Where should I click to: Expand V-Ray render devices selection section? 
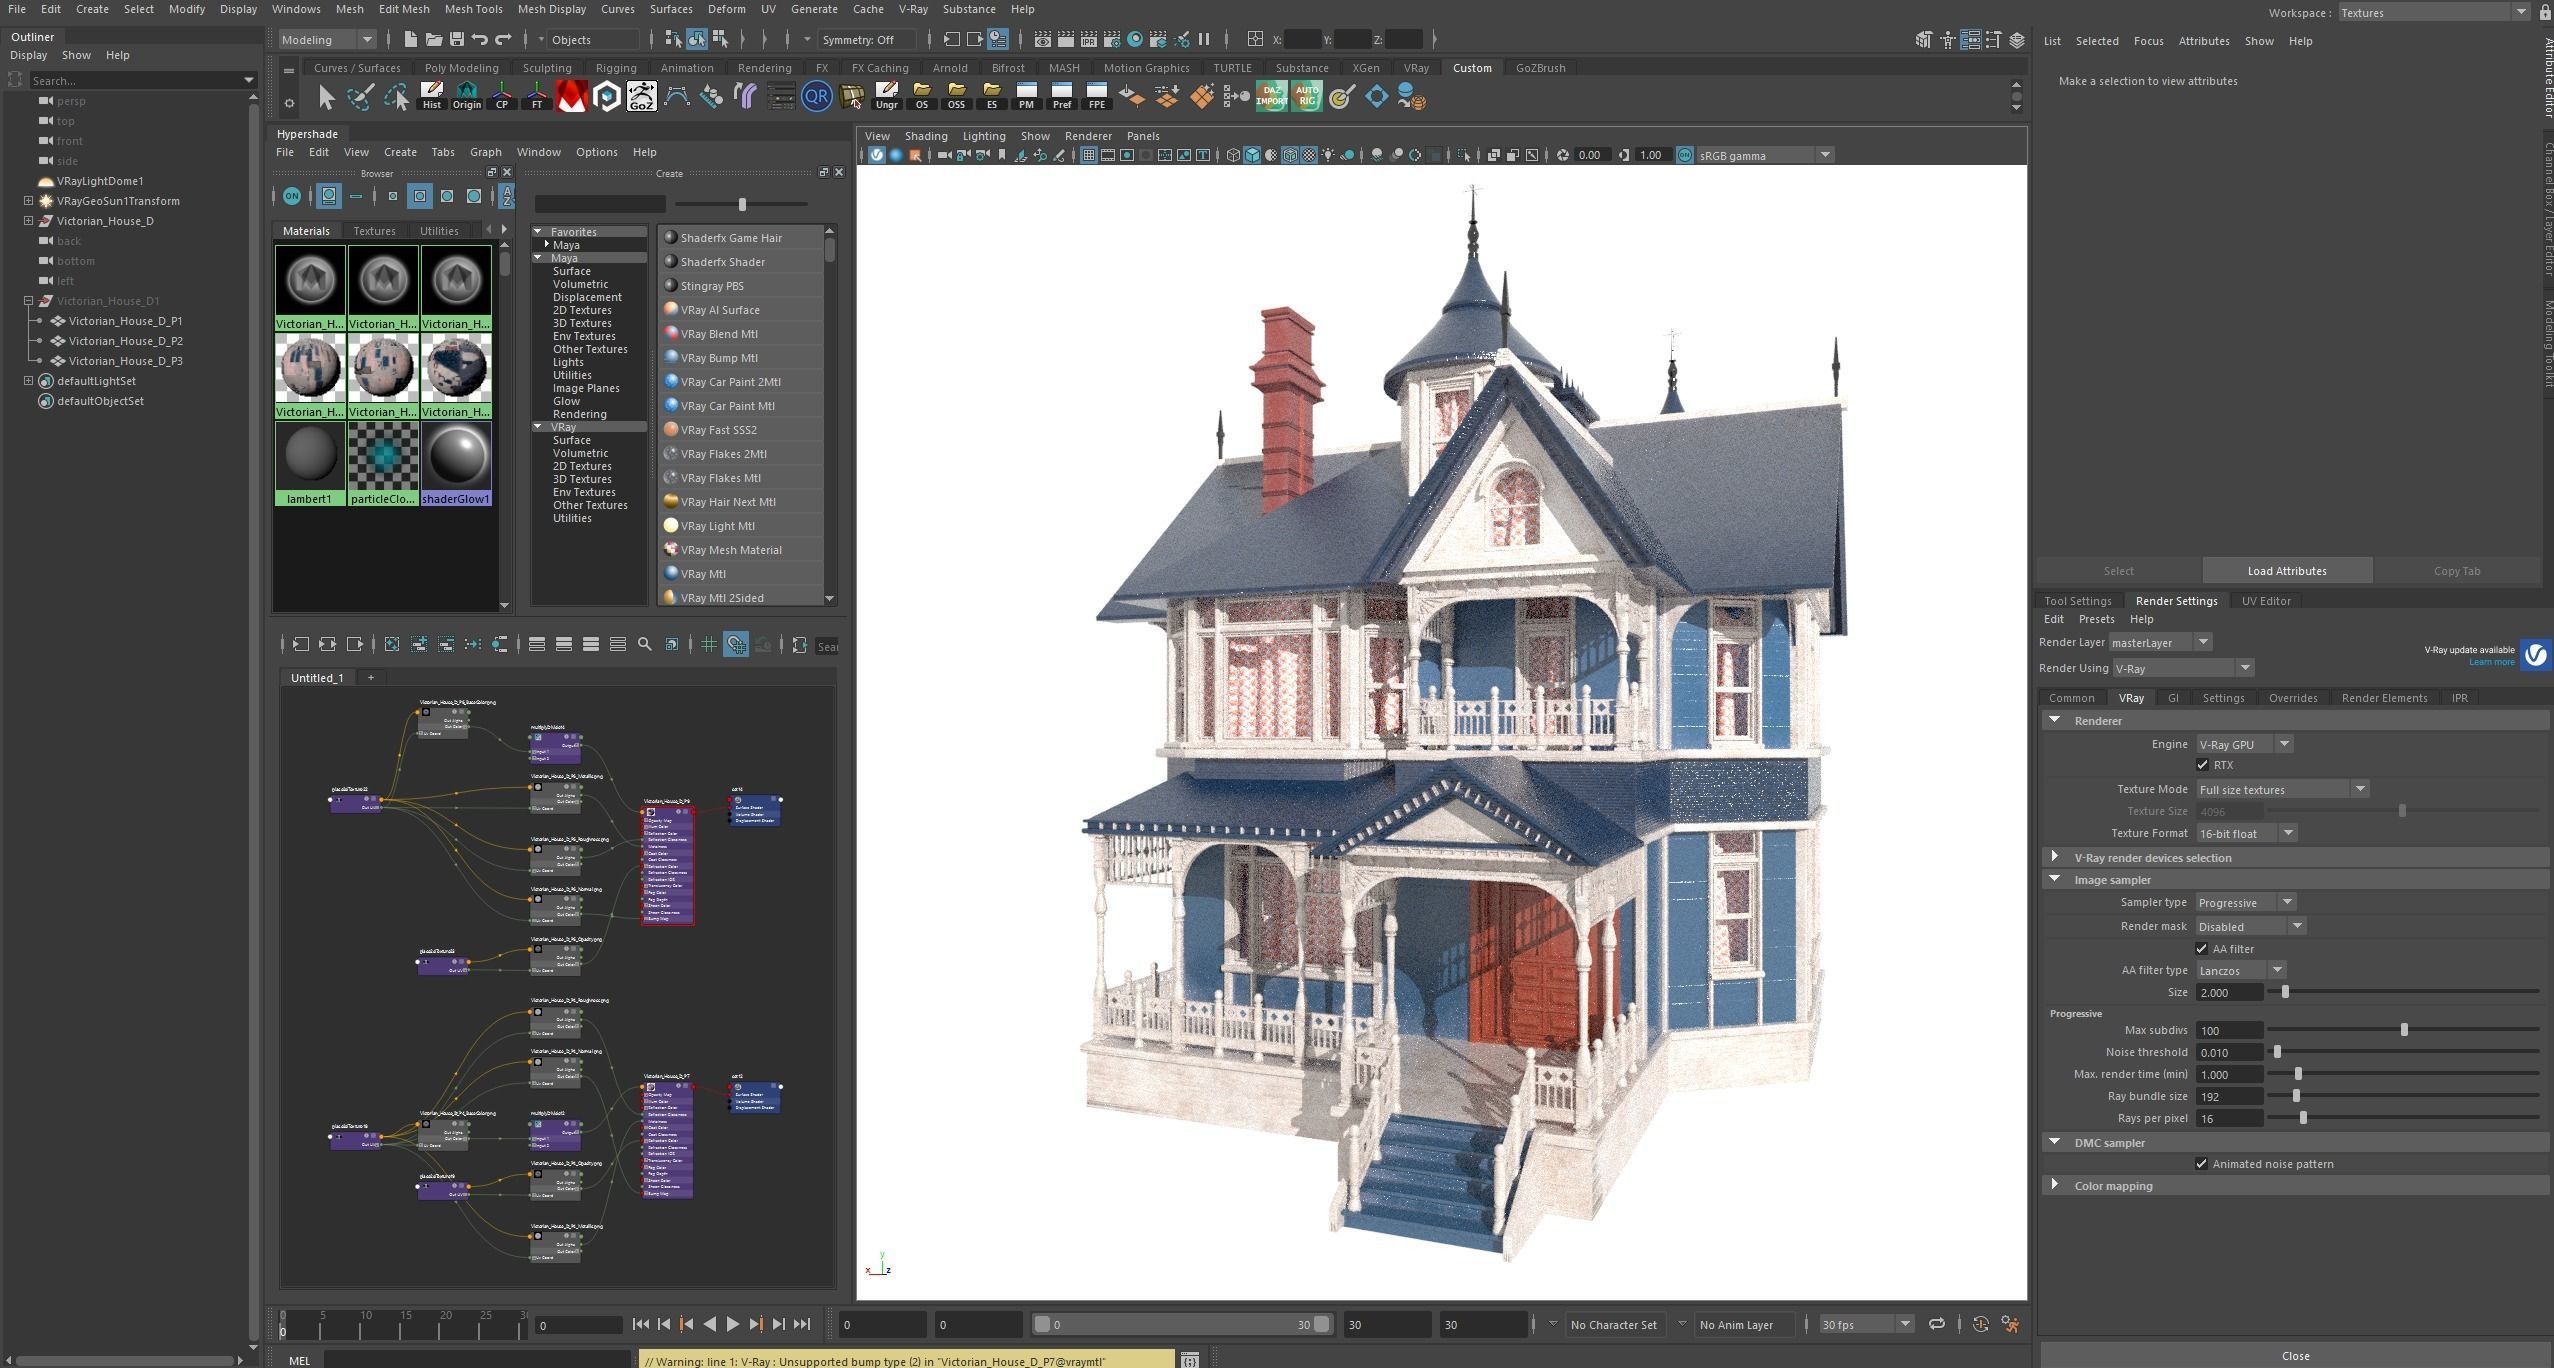point(2295,858)
